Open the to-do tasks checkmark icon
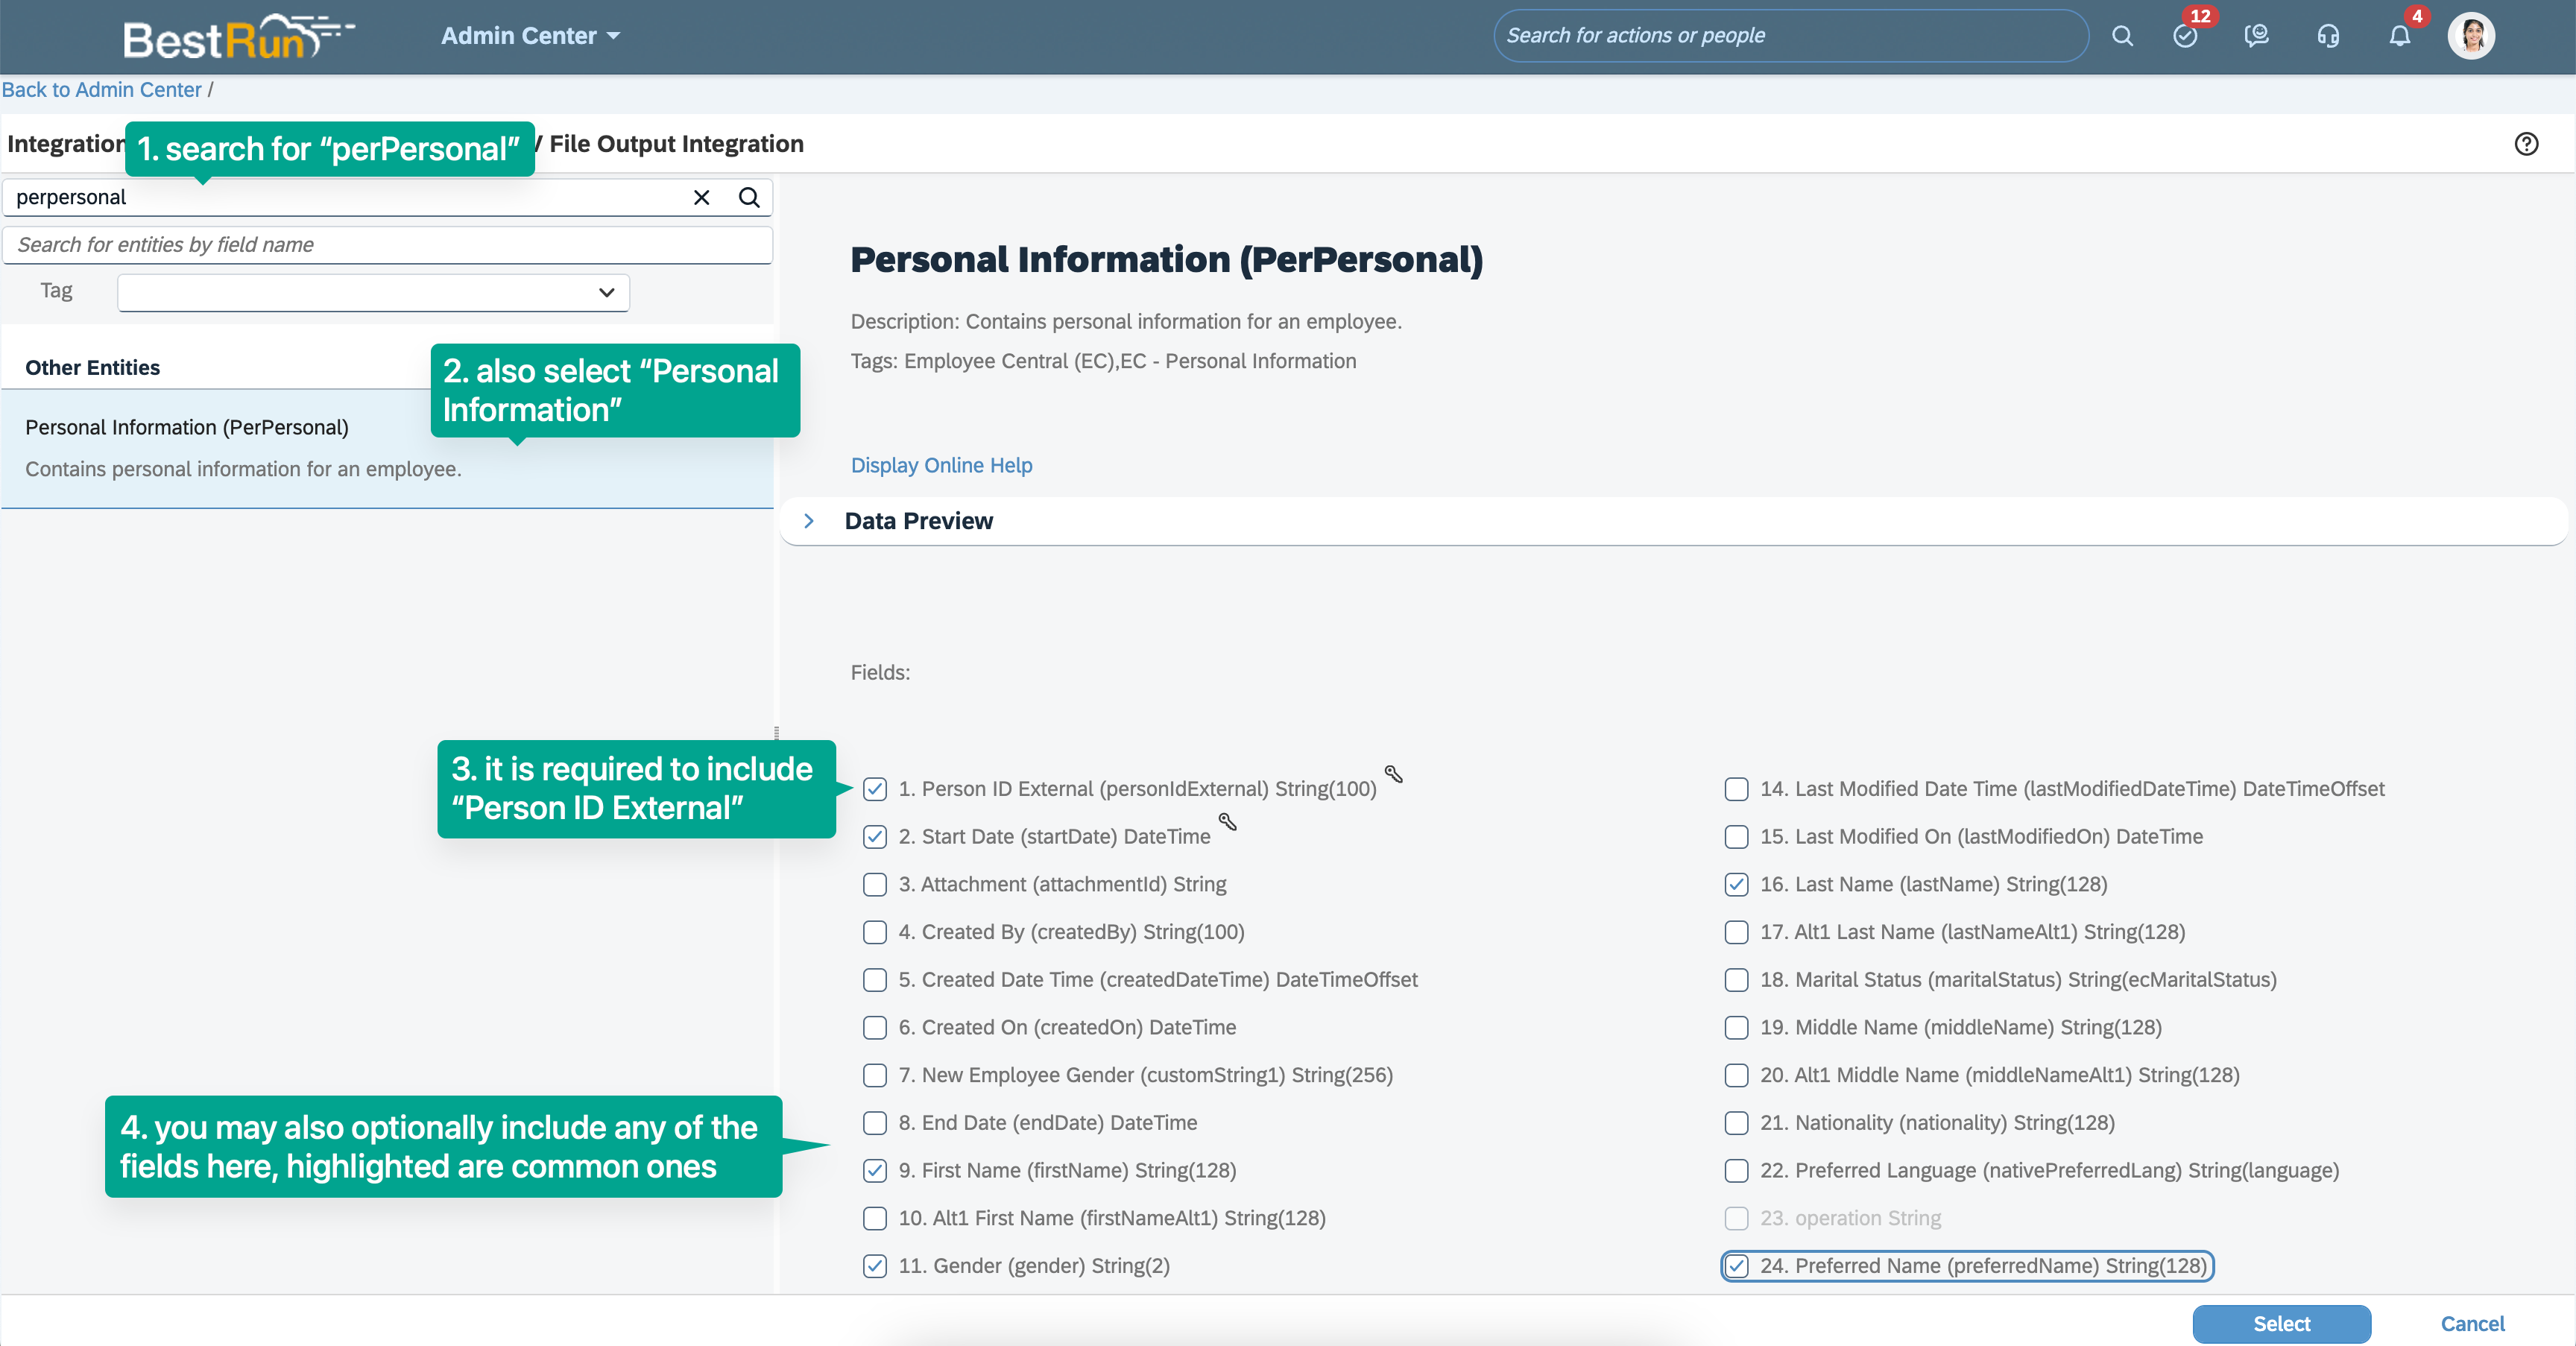The height and width of the screenshot is (1346, 2576). tap(2185, 36)
